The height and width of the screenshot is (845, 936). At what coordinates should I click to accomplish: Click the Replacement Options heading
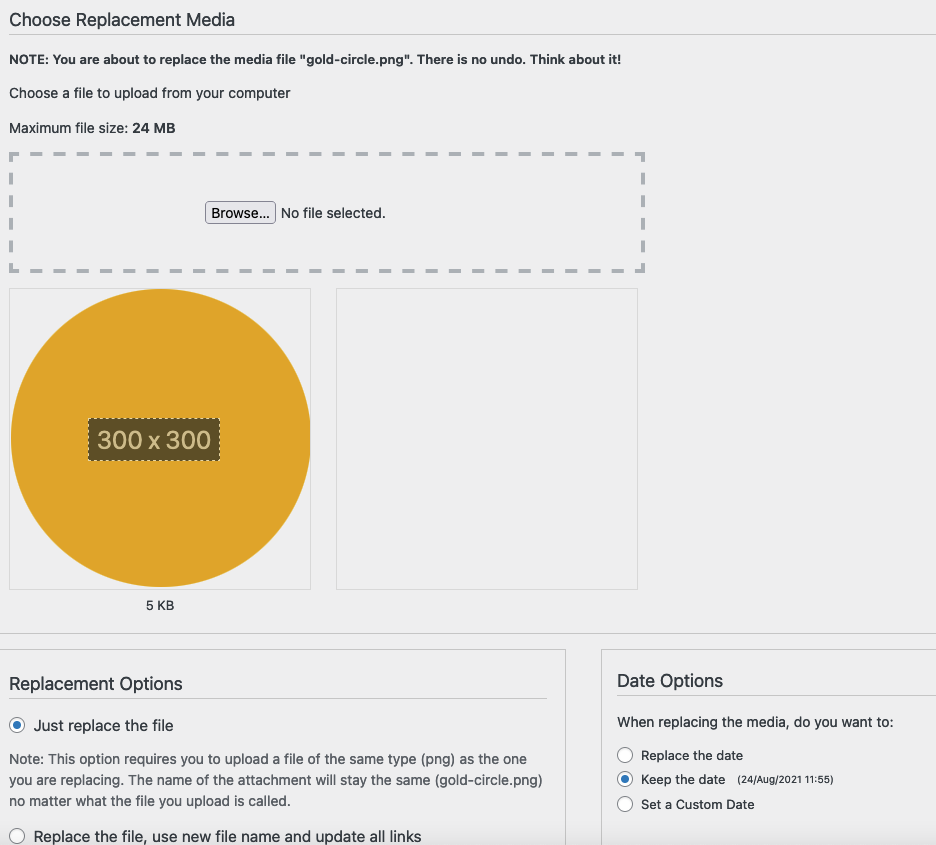pyautogui.click(x=96, y=683)
